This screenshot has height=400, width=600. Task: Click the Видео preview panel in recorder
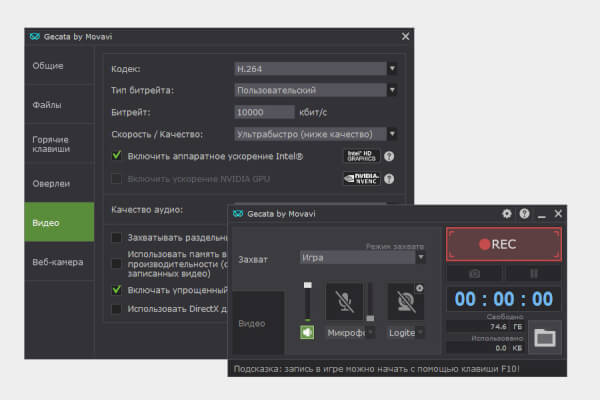pyautogui.click(x=258, y=323)
